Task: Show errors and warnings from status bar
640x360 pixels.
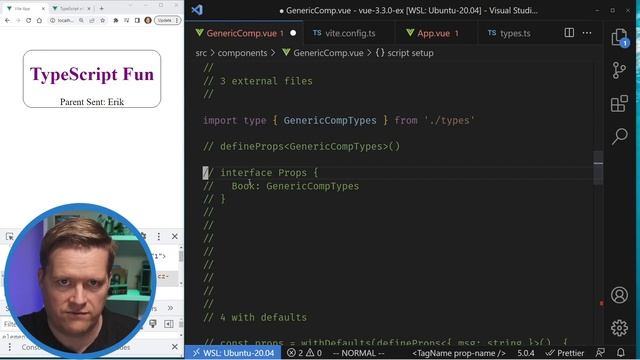Action: click(x=304, y=353)
